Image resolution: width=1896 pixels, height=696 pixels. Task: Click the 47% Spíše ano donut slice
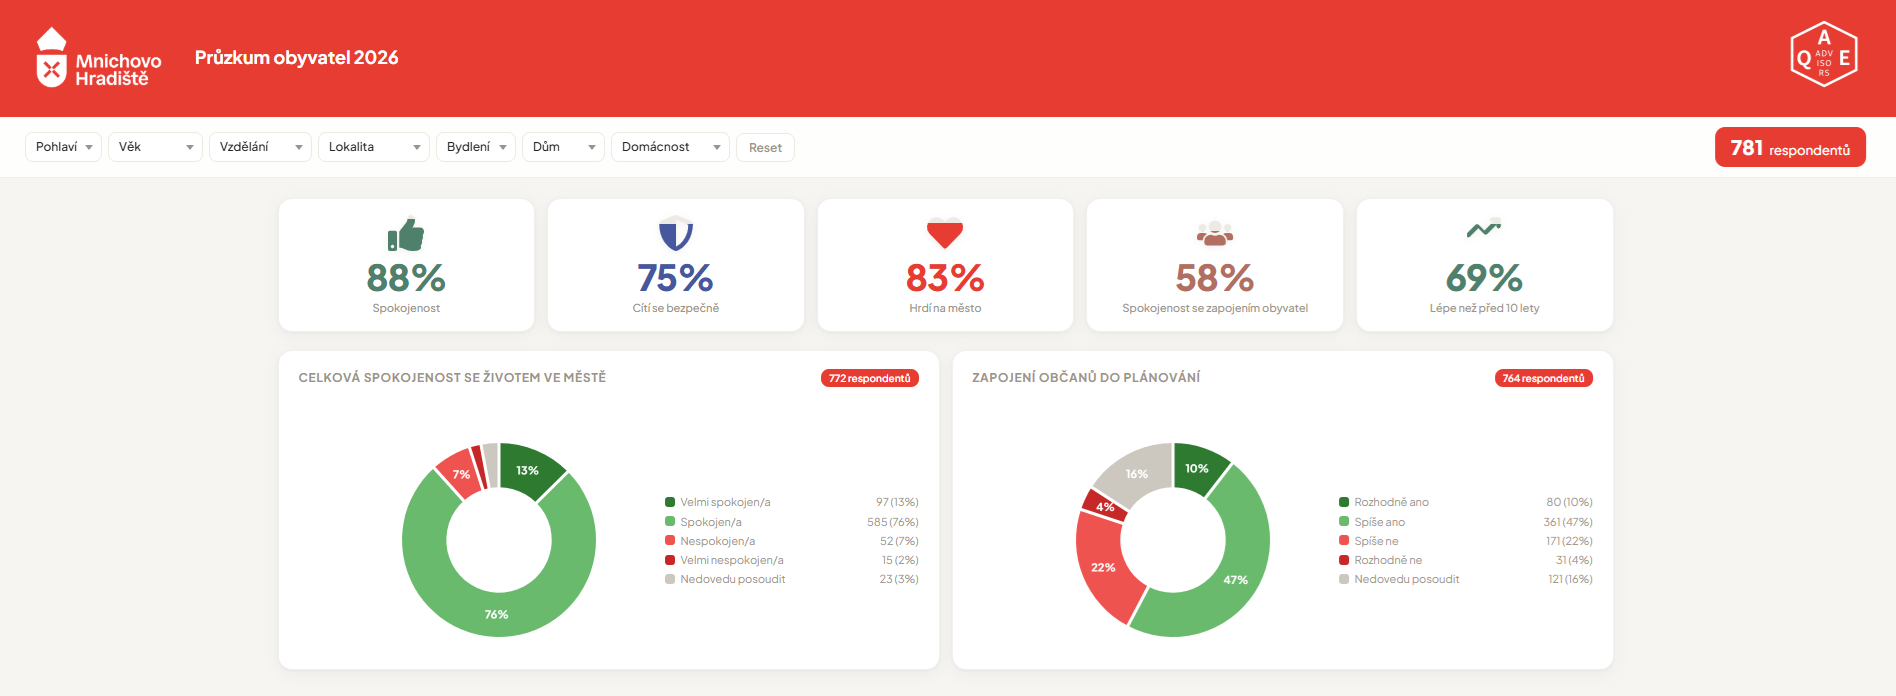point(1235,580)
